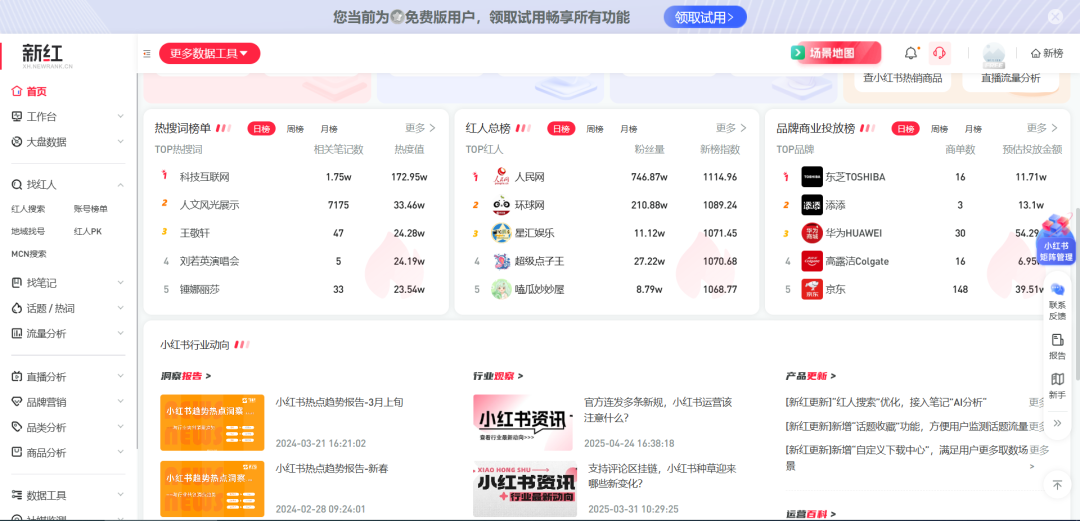Screen dimensions: 1080x521
Task: Click the back-to-top arrow button
Action: (x=1057, y=484)
